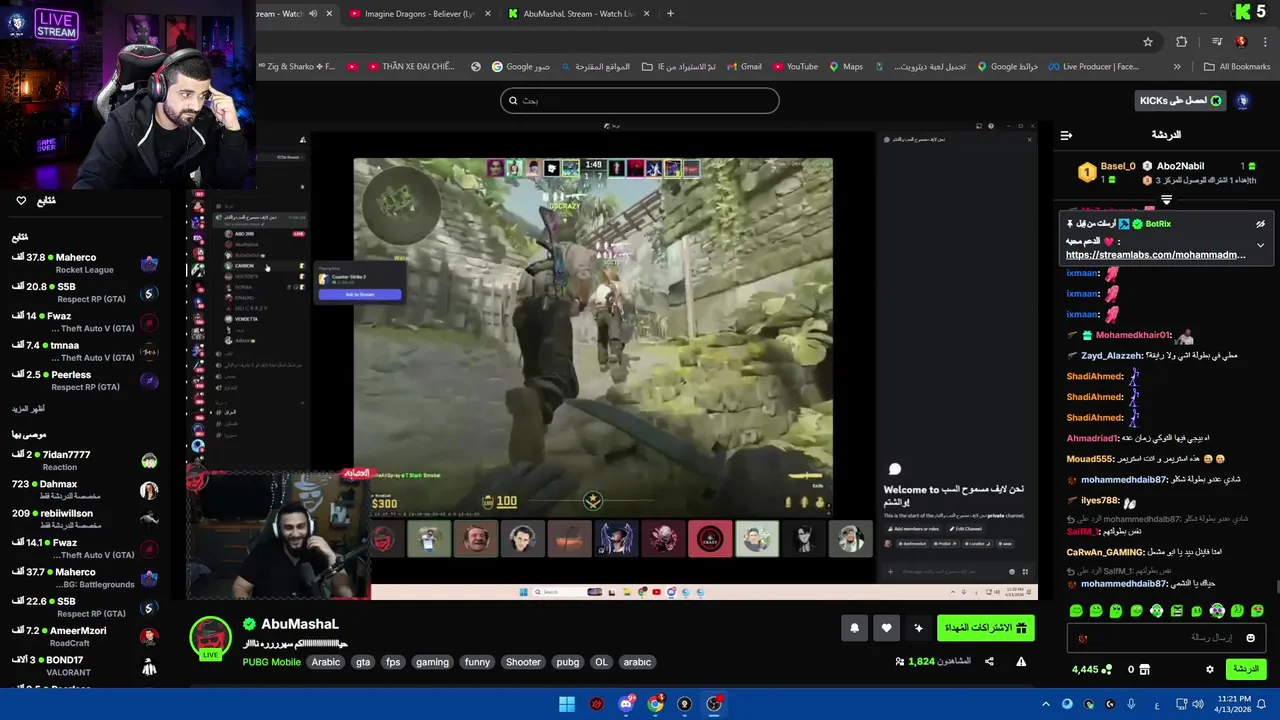1280x720 pixels.
Task: Focus the Kick search box
Action: click(640, 100)
